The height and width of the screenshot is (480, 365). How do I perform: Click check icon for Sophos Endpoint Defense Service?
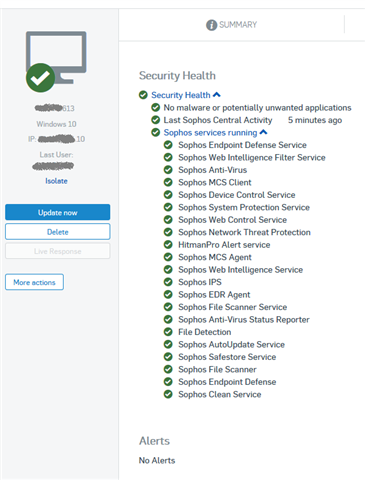[x=168, y=145]
